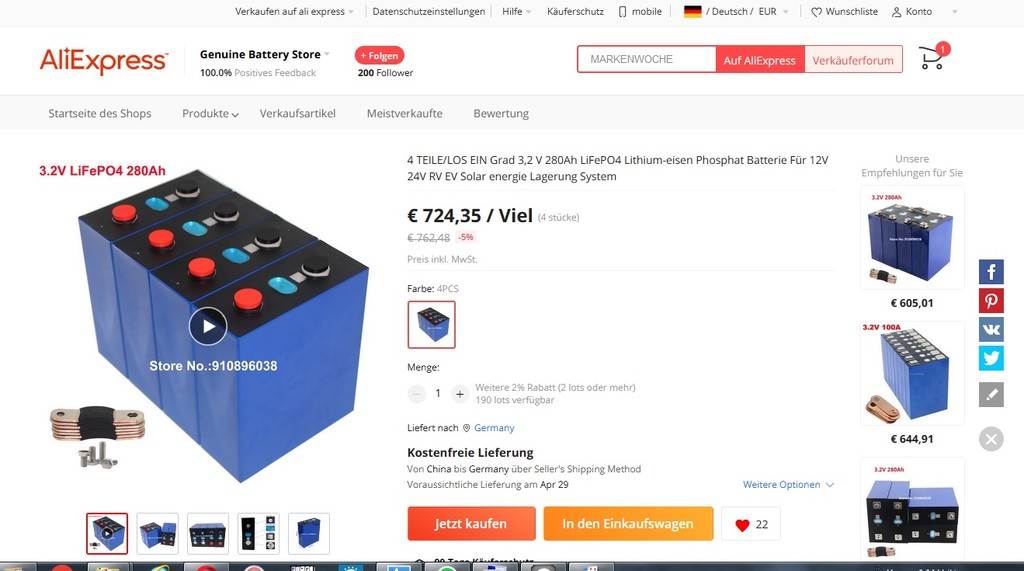Click the pencil edit icon on sidebar
This screenshot has height=571, width=1024.
991,395
